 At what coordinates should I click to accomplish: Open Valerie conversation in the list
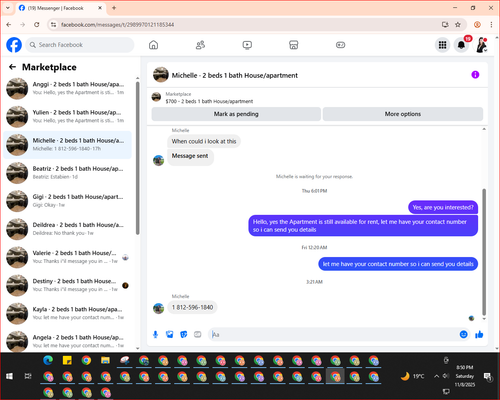68,257
